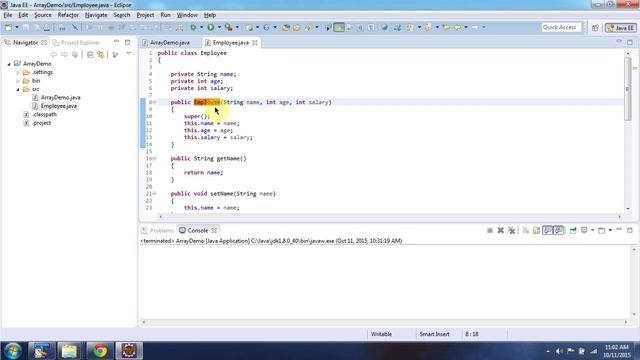Screen dimensions: 640x360
Task: Open the Navigator View Menu triangle
Action: pyautogui.click(x=129, y=54)
